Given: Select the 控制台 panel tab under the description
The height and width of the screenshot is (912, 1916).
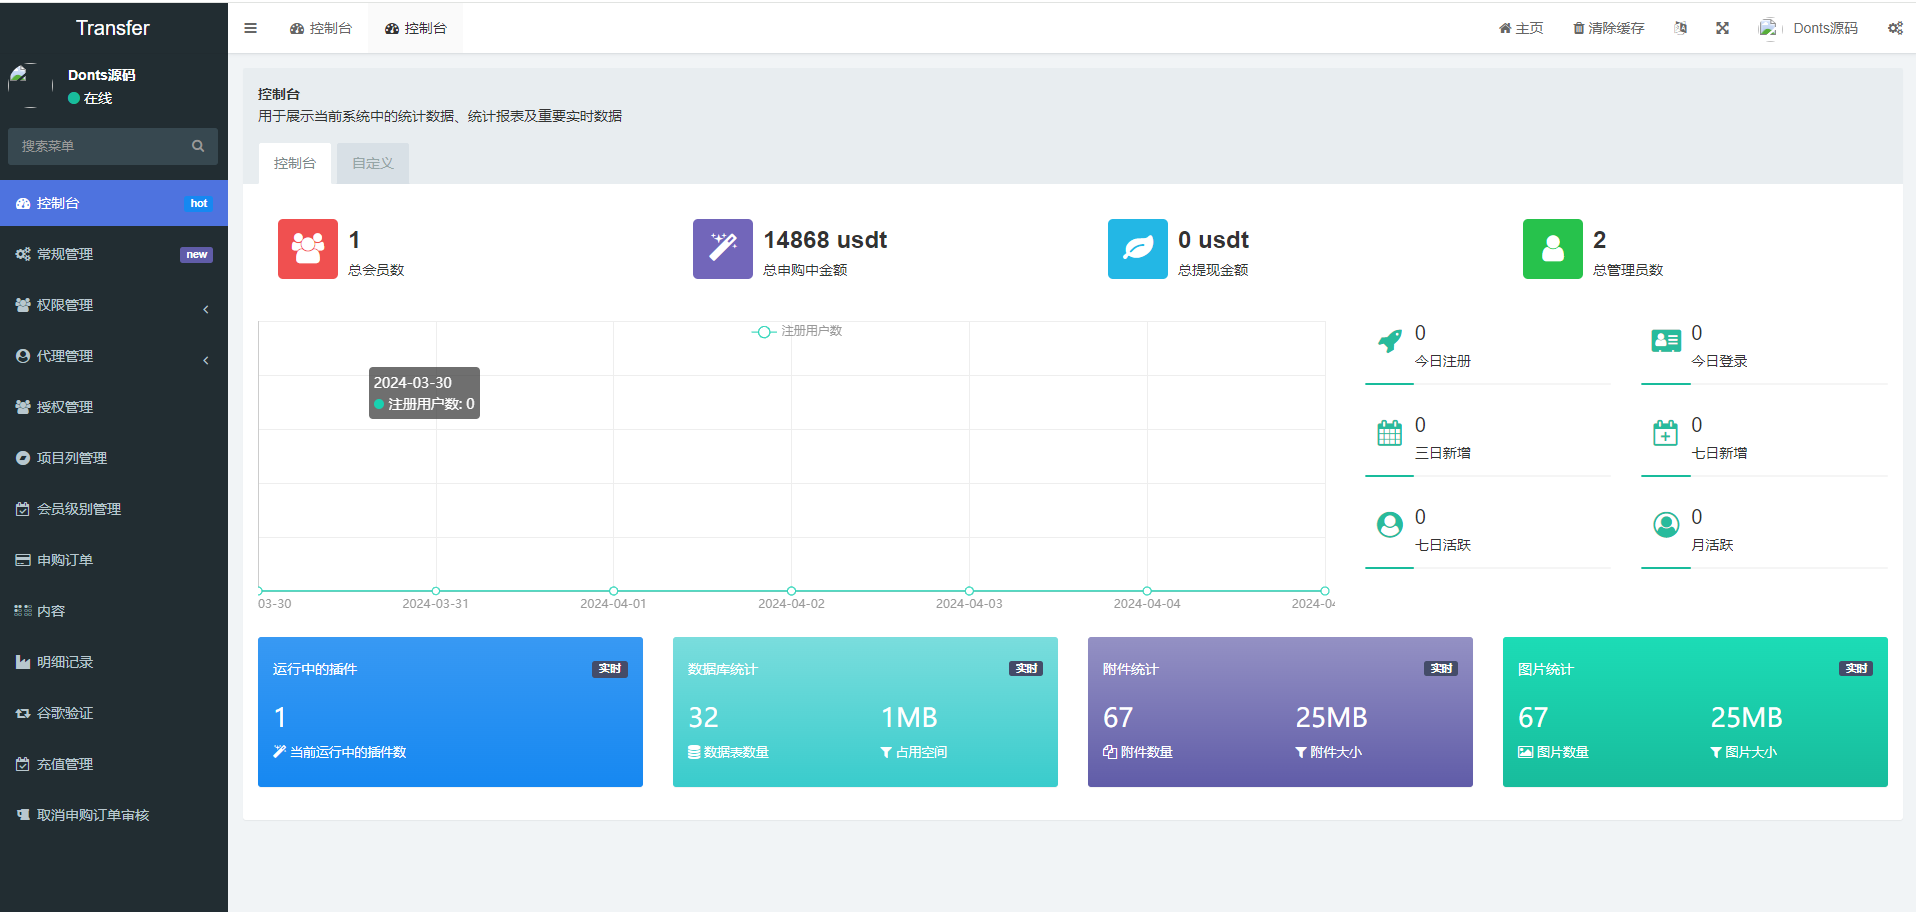Looking at the screenshot, I should click(x=295, y=163).
